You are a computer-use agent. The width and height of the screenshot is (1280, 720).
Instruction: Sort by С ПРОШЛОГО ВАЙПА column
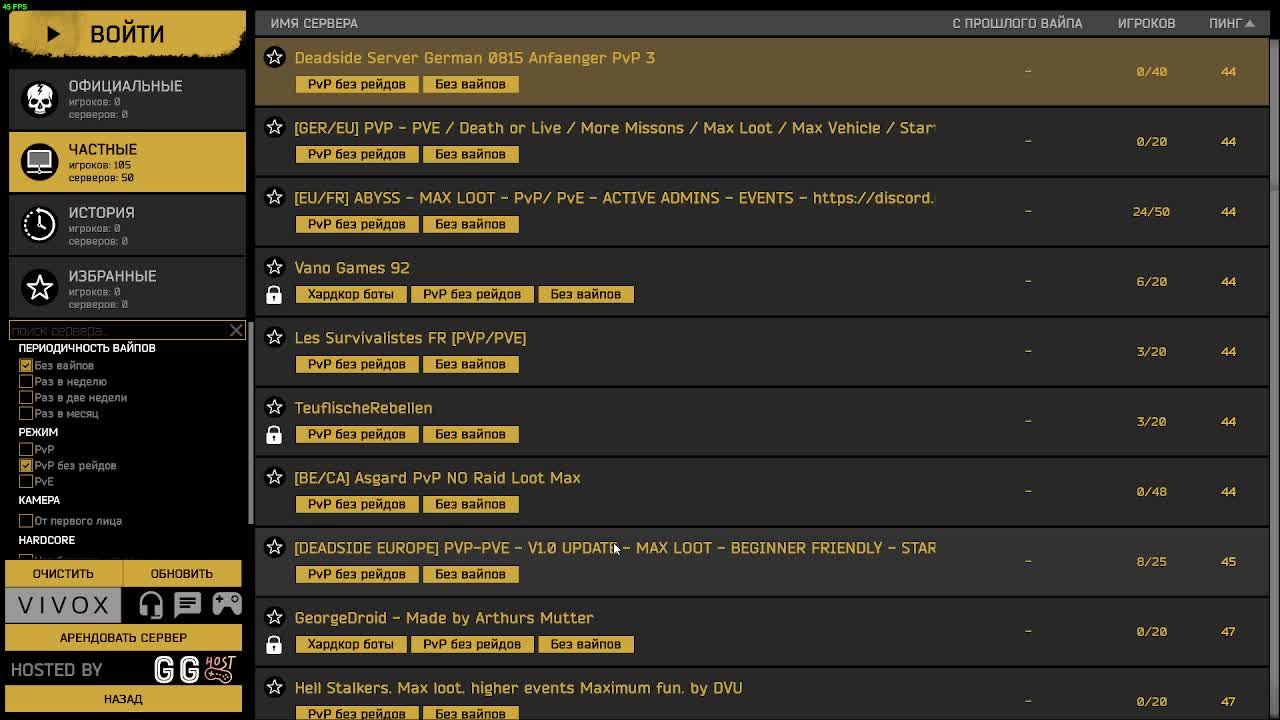1017,23
